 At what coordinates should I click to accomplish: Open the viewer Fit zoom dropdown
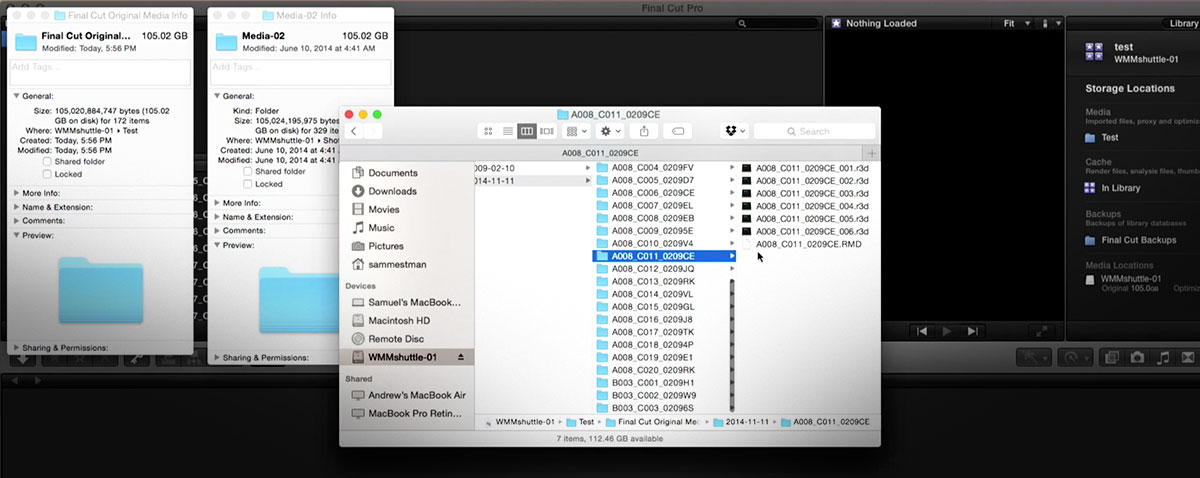click(x=1017, y=23)
